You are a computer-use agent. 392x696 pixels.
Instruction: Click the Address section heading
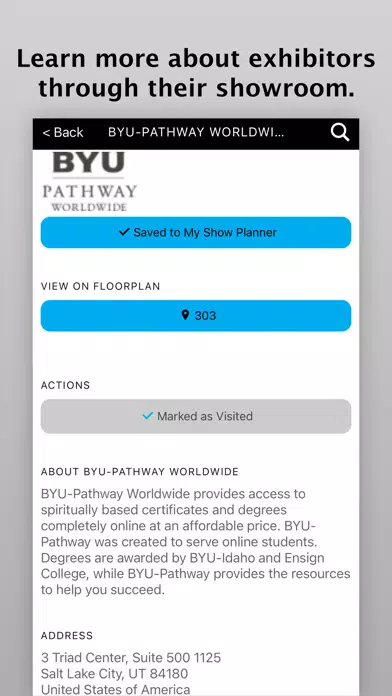(x=67, y=636)
